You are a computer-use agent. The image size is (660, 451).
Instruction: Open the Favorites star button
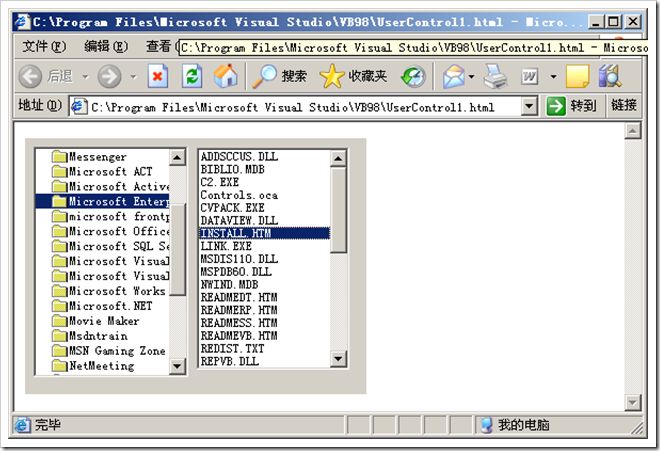click(353, 76)
